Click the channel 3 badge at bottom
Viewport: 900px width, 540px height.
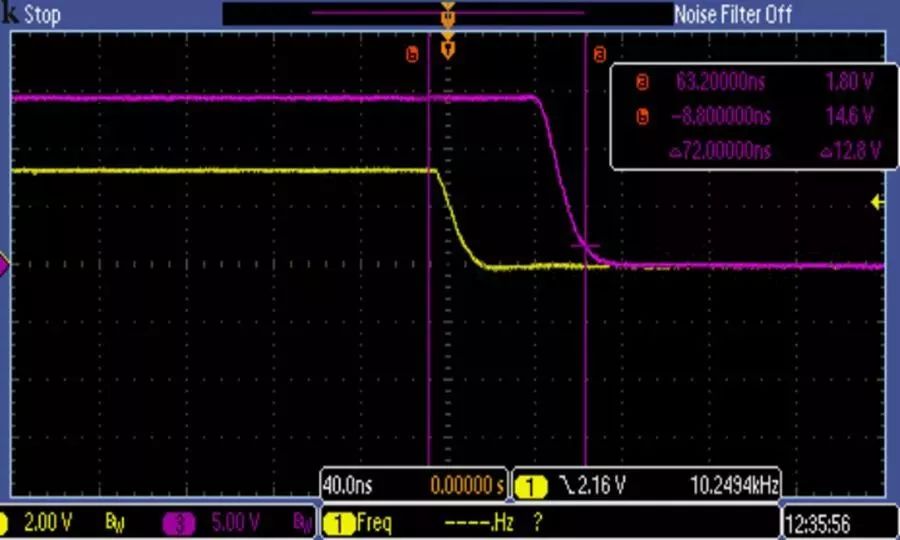(179, 523)
